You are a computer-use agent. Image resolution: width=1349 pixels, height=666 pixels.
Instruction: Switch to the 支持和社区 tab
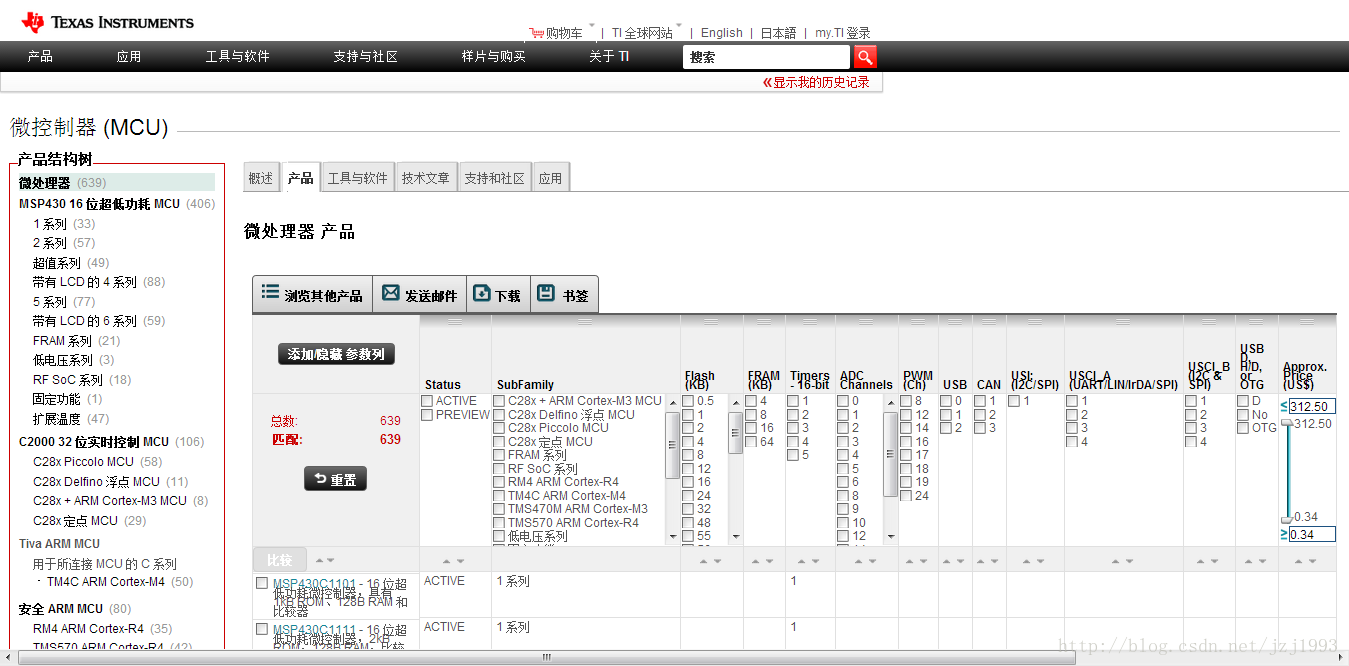pos(495,178)
